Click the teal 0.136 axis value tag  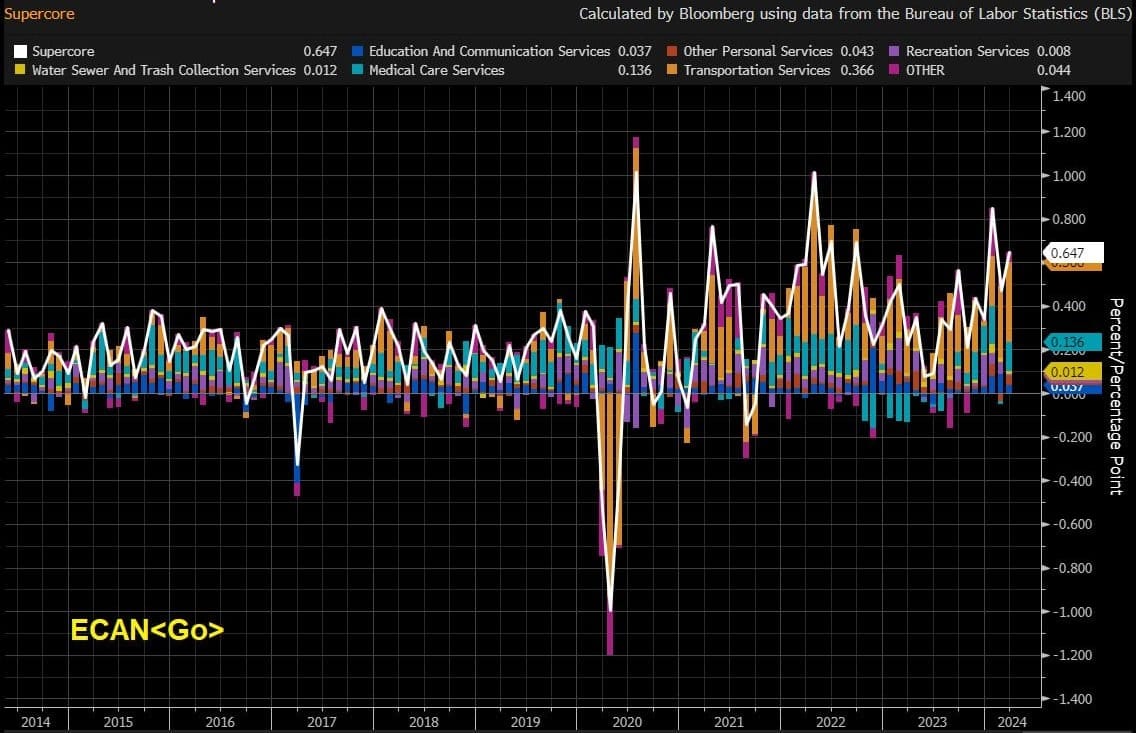tap(1074, 342)
